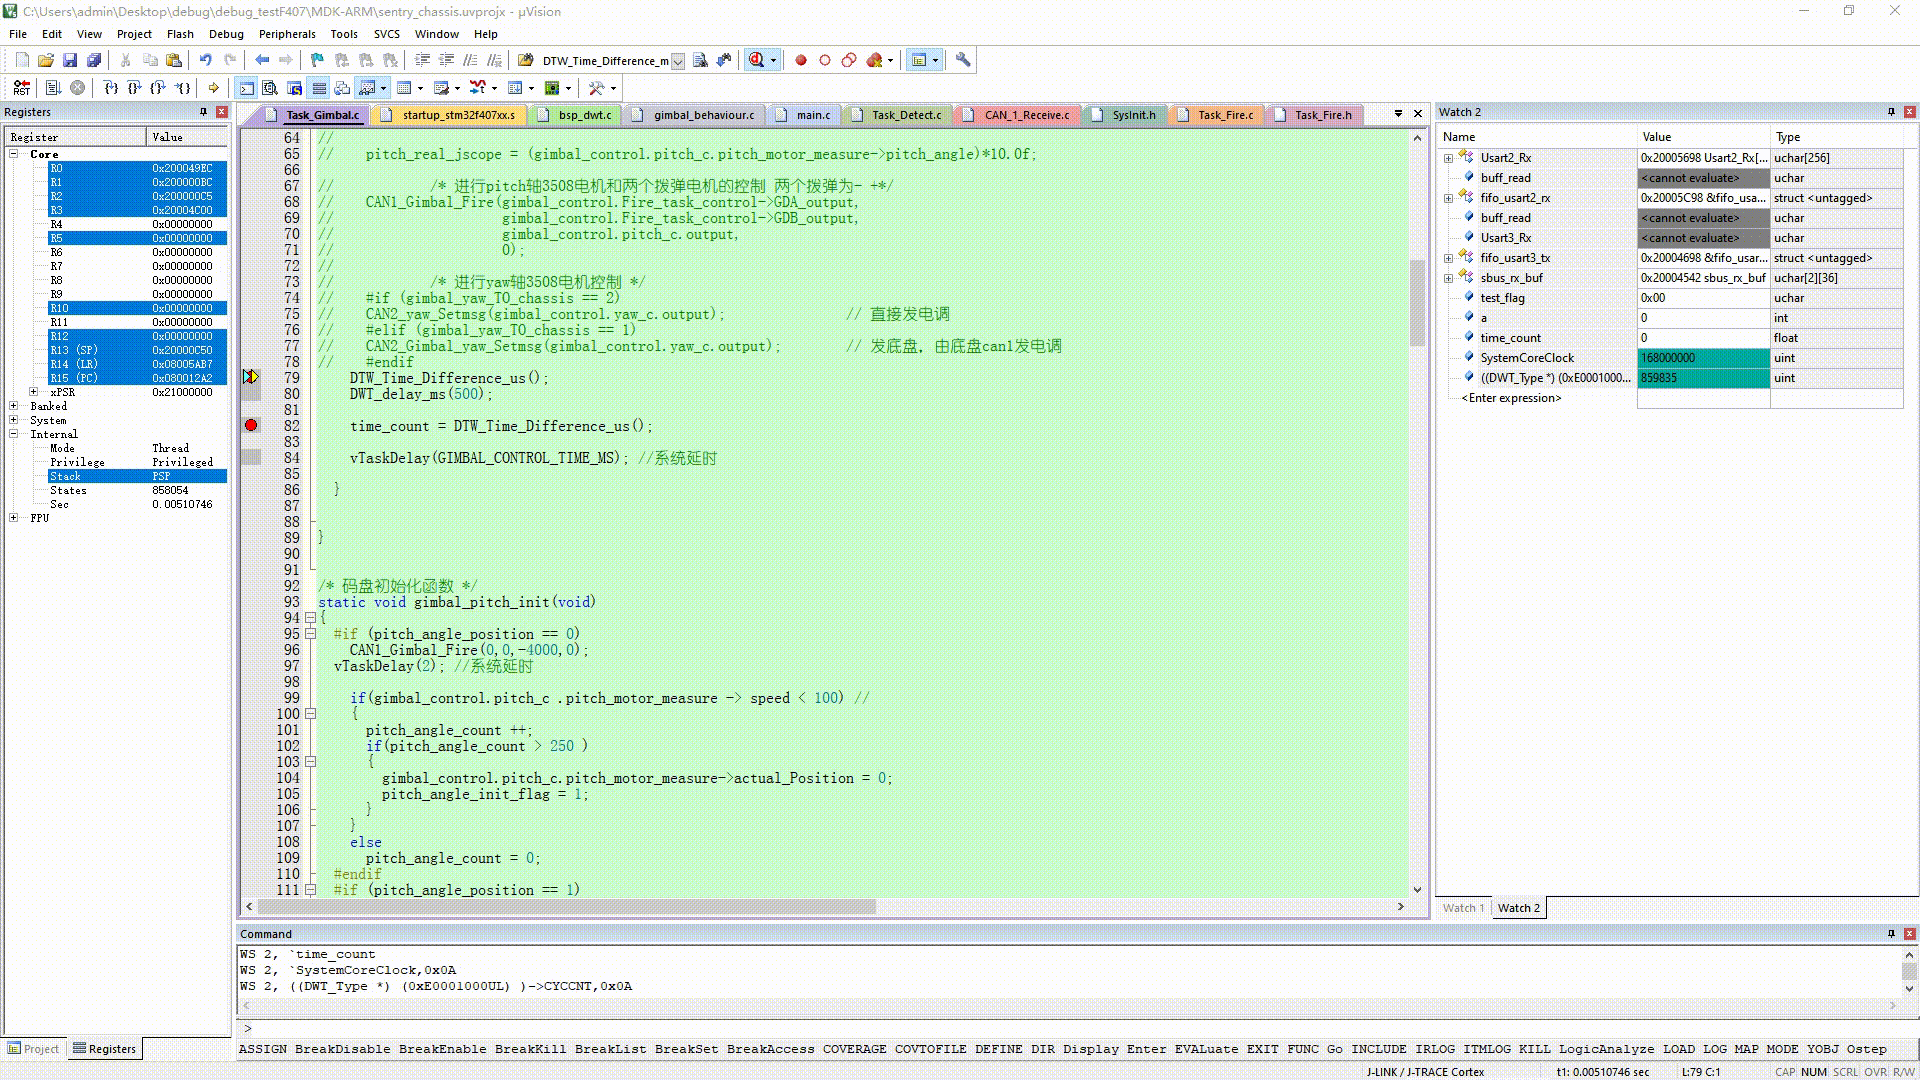Click Insert Breakpoint red dot icon
1920x1080 pixels.
click(800, 60)
